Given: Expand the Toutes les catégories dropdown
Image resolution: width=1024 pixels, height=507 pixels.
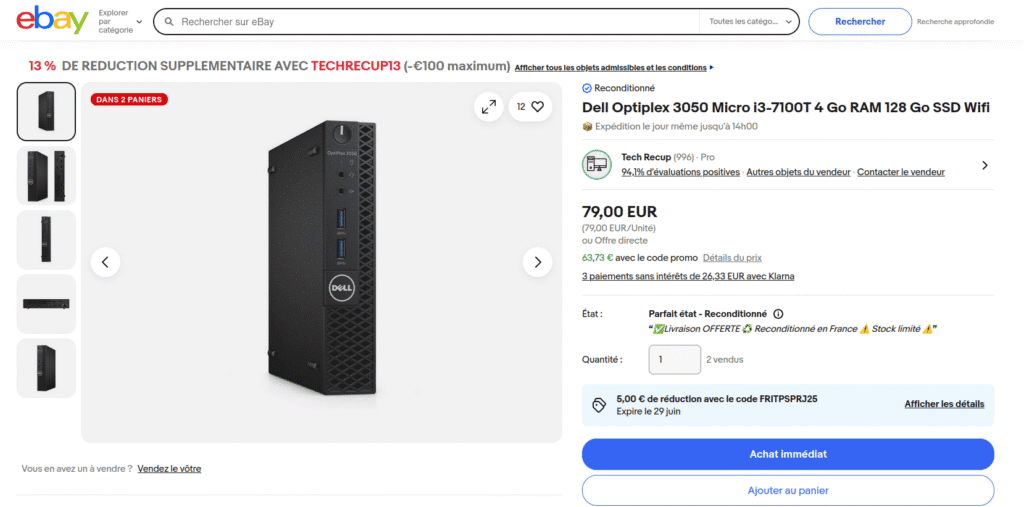Looking at the screenshot, I should (x=749, y=22).
